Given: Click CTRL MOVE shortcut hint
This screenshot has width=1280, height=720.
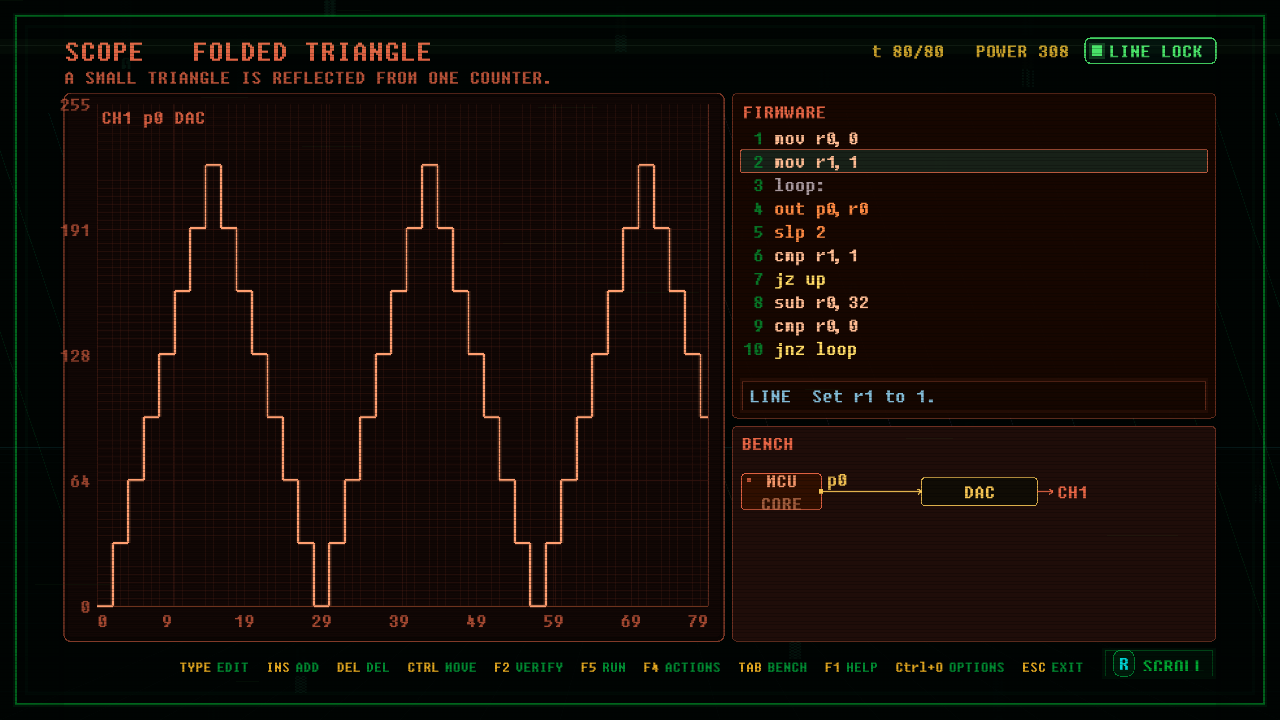Looking at the screenshot, I should click(442, 667).
